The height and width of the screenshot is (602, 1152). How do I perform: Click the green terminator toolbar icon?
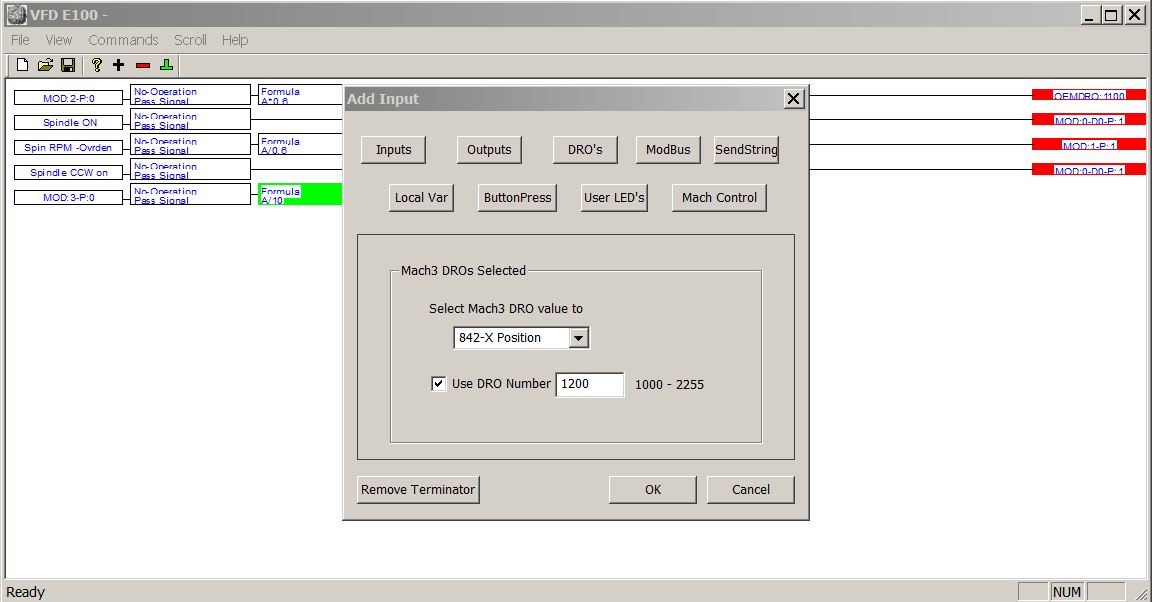pos(167,65)
